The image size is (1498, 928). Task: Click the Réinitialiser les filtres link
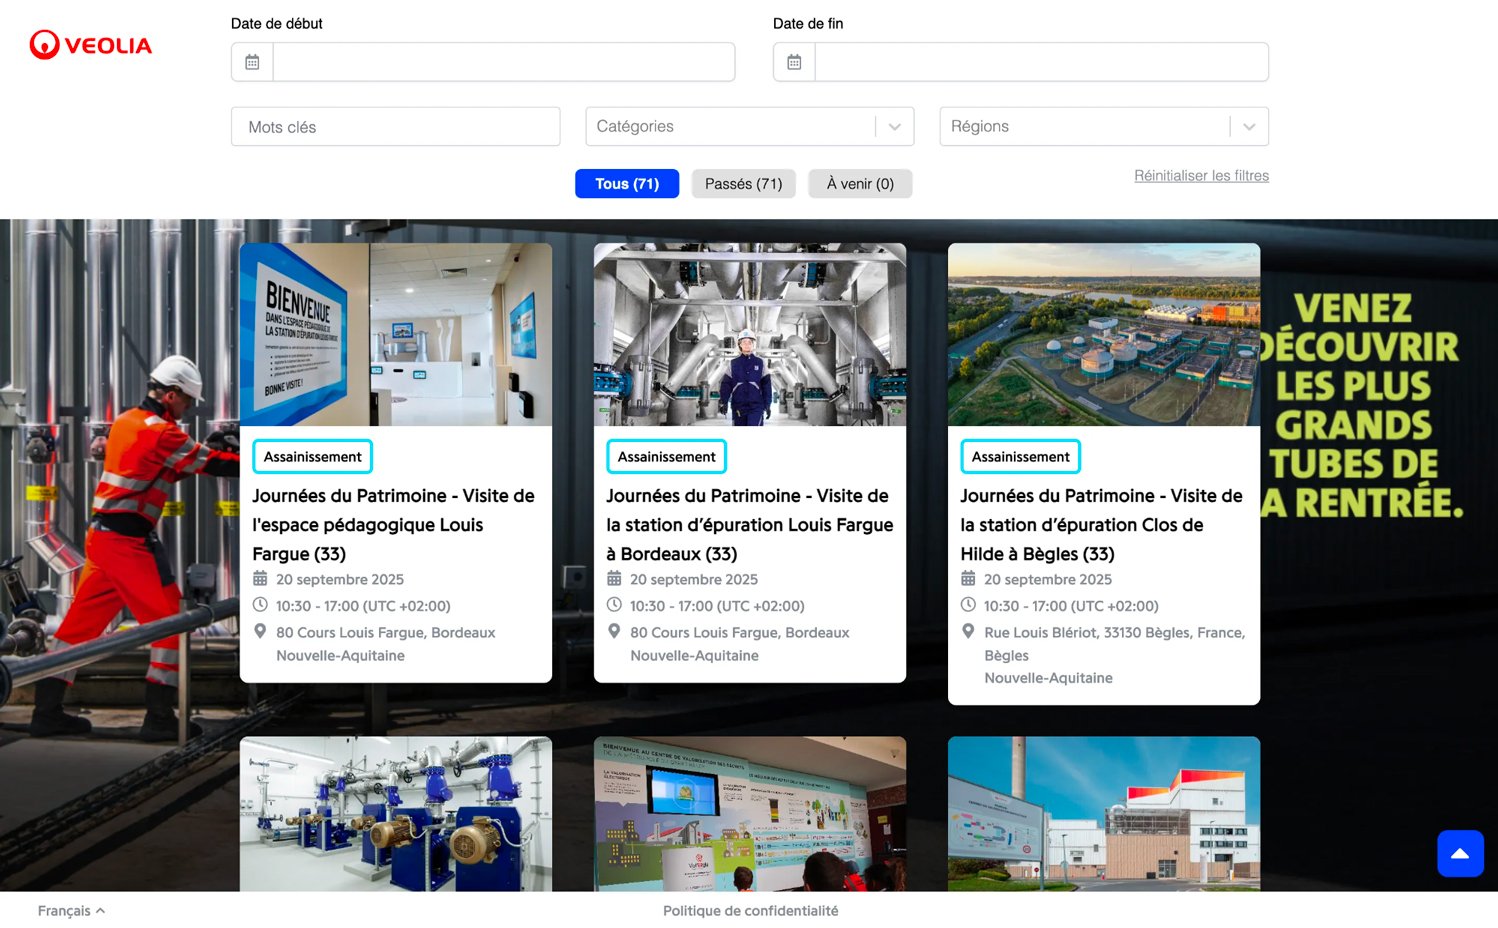tap(1201, 176)
